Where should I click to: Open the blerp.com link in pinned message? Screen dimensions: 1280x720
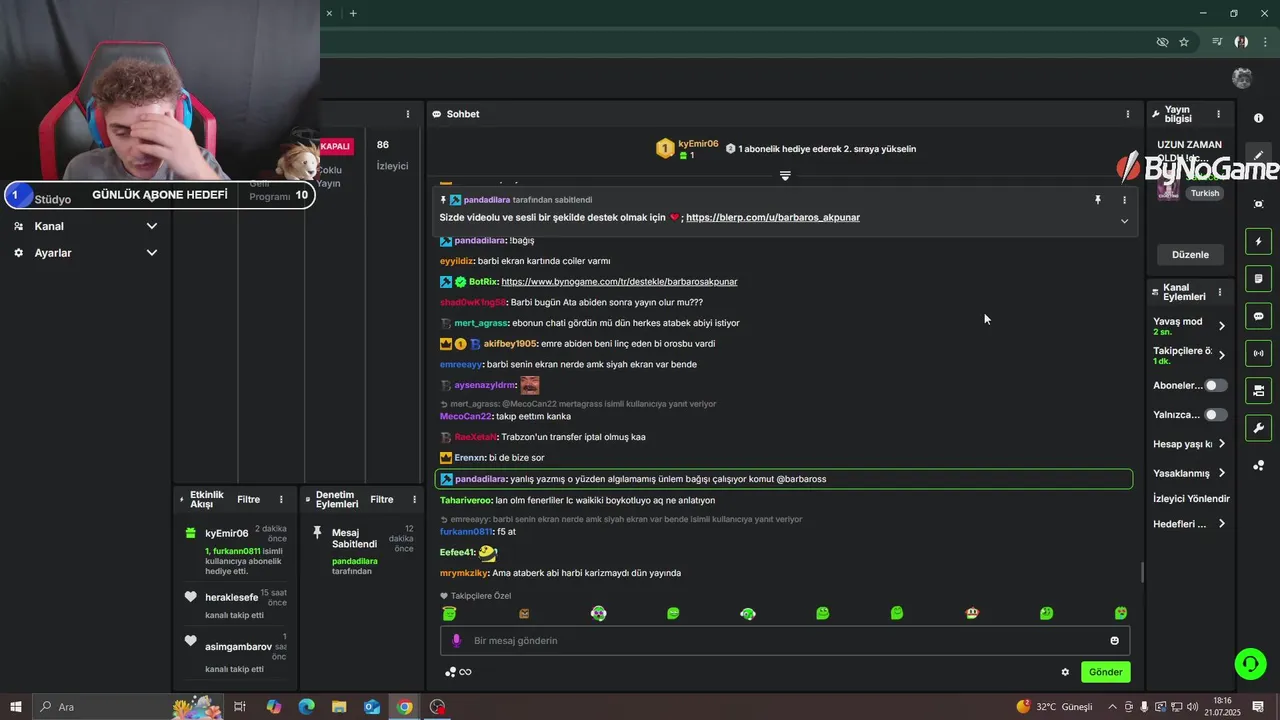tap(773, 217)
